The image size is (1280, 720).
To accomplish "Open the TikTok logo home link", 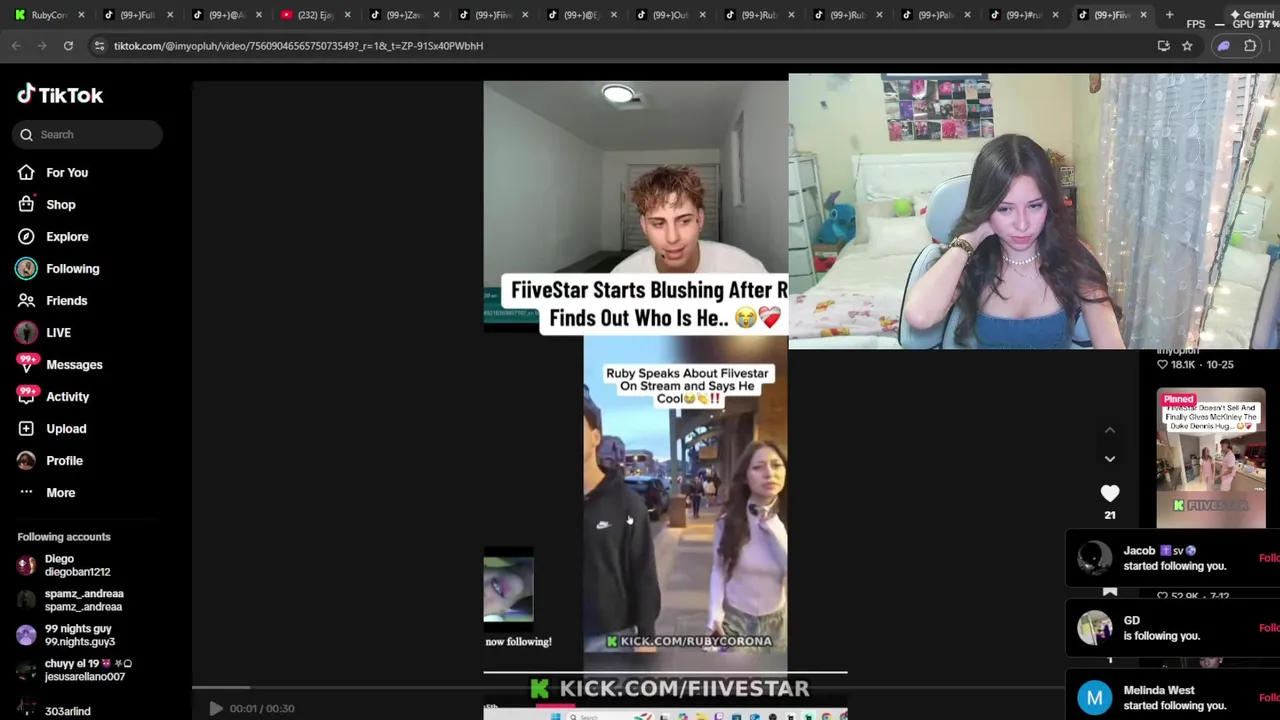I will point(60,95).
